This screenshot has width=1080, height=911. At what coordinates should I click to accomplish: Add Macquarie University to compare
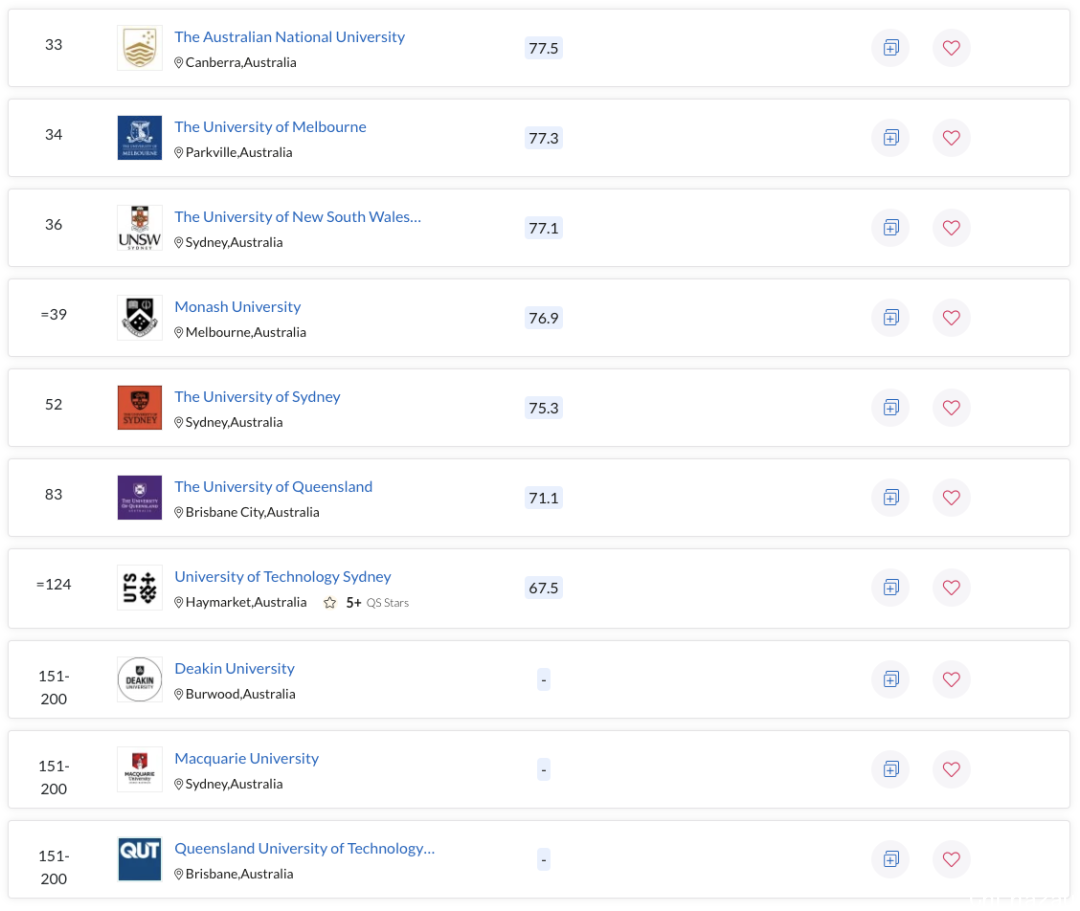891,769
